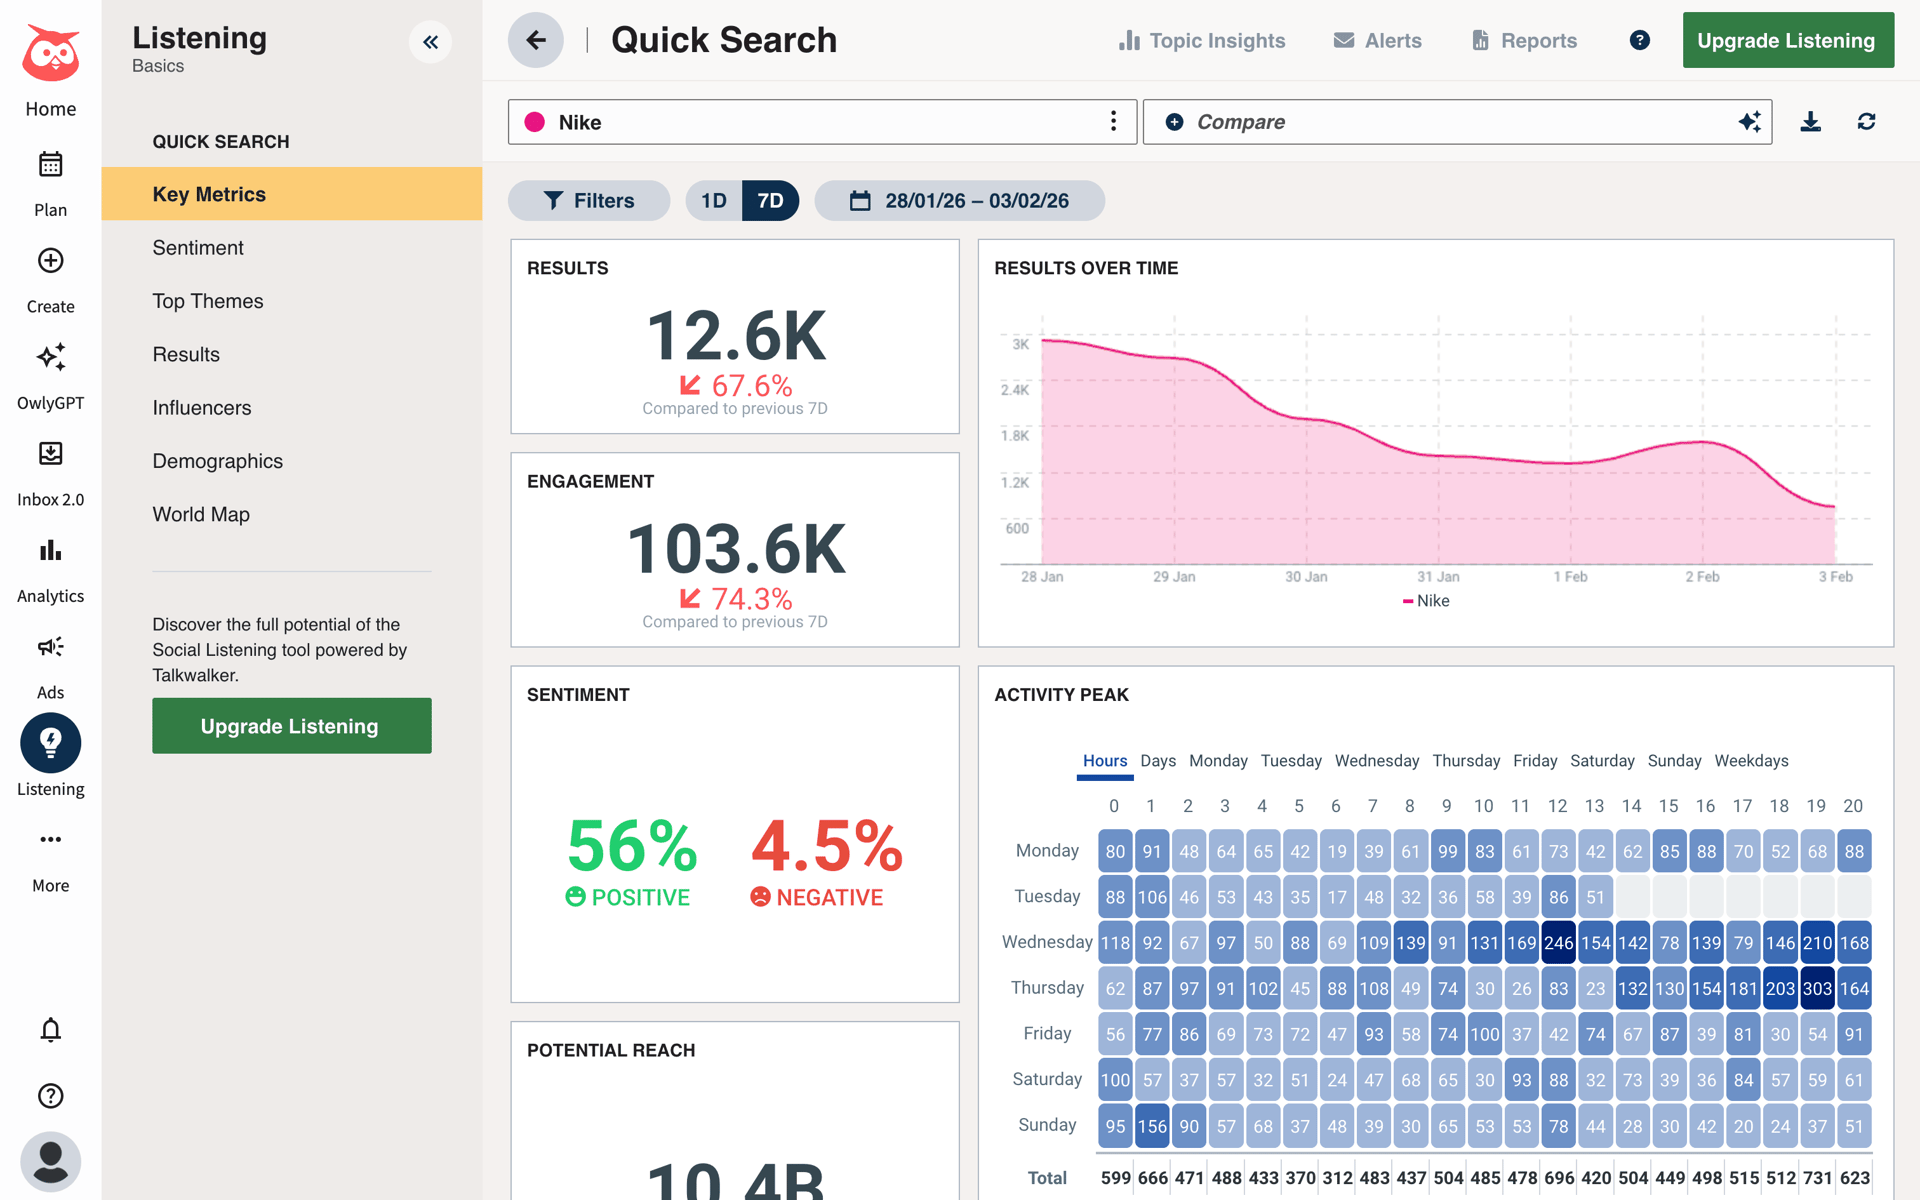Click the AI sparkle icon in Compare

tap(1749, 122)
